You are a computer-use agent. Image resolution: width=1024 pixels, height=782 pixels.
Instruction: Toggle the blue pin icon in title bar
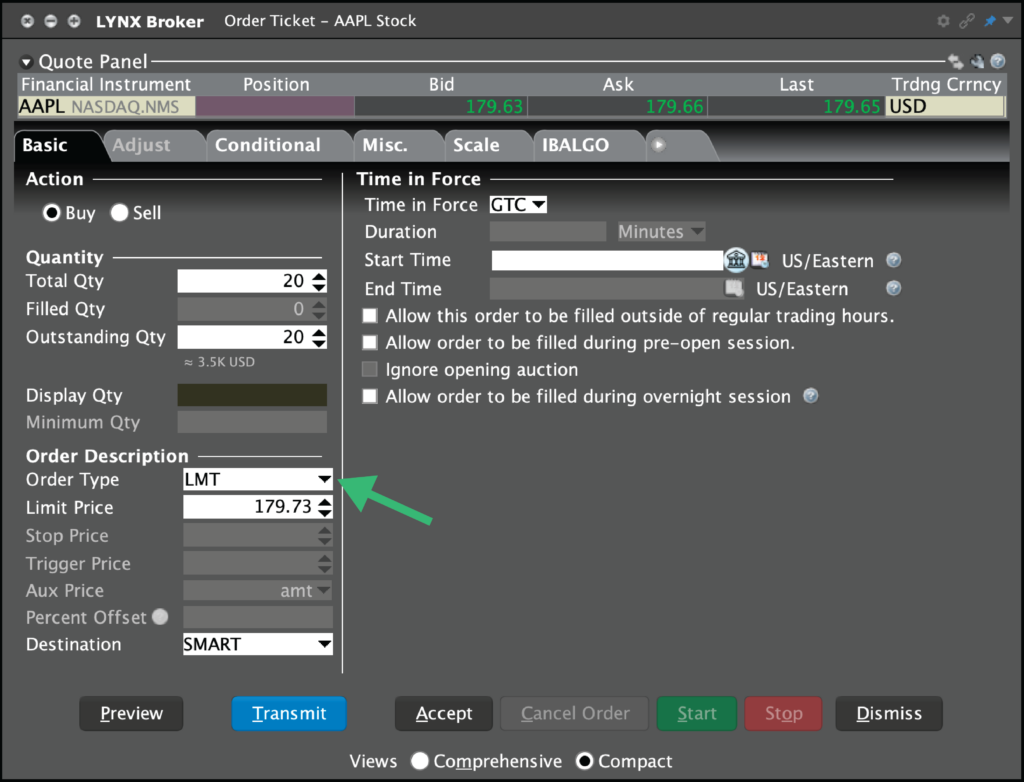pos(990,21)
